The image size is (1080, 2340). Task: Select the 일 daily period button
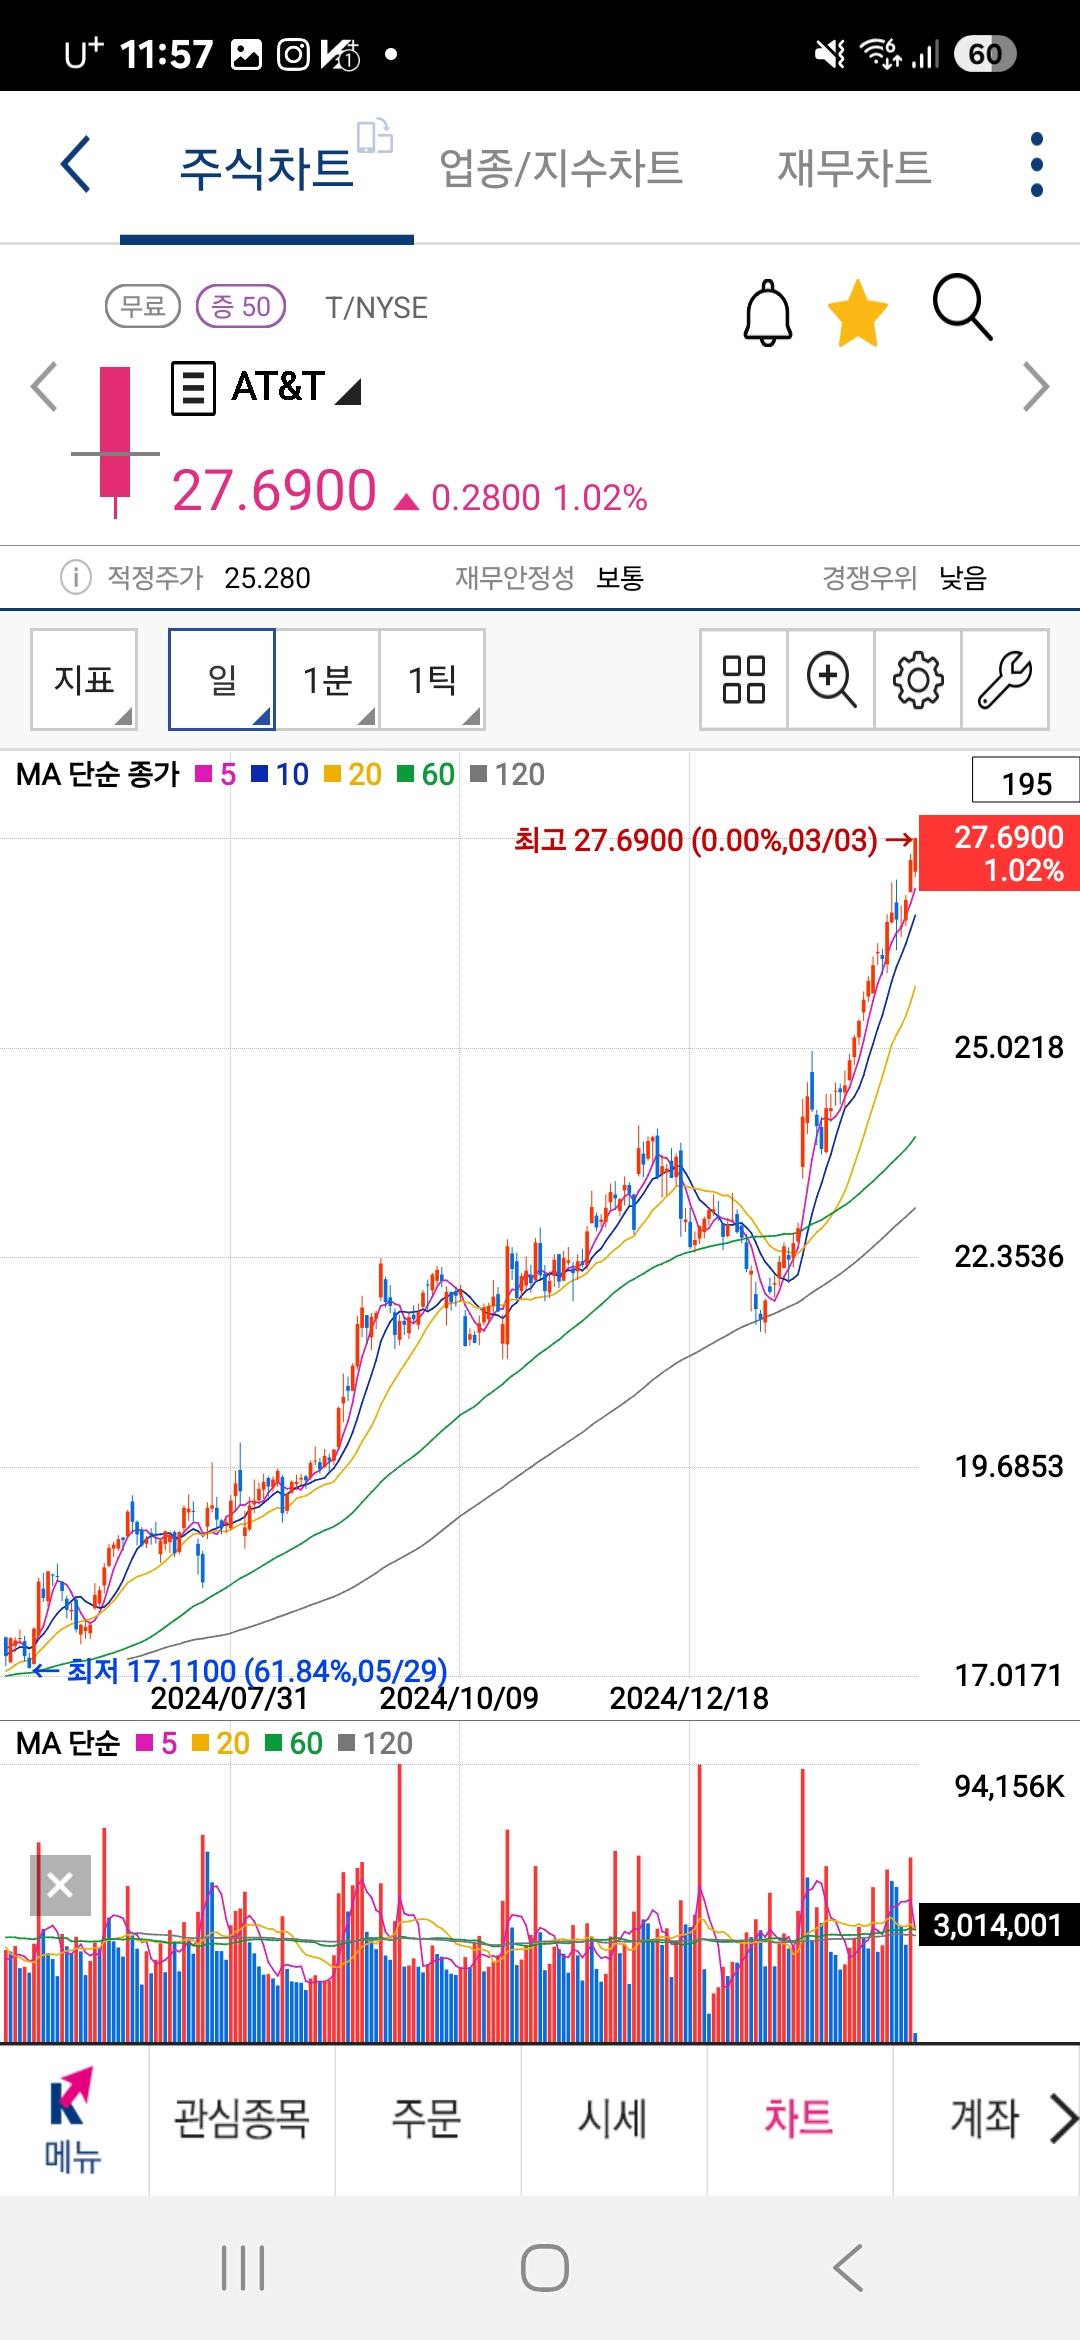pos(222,680)
